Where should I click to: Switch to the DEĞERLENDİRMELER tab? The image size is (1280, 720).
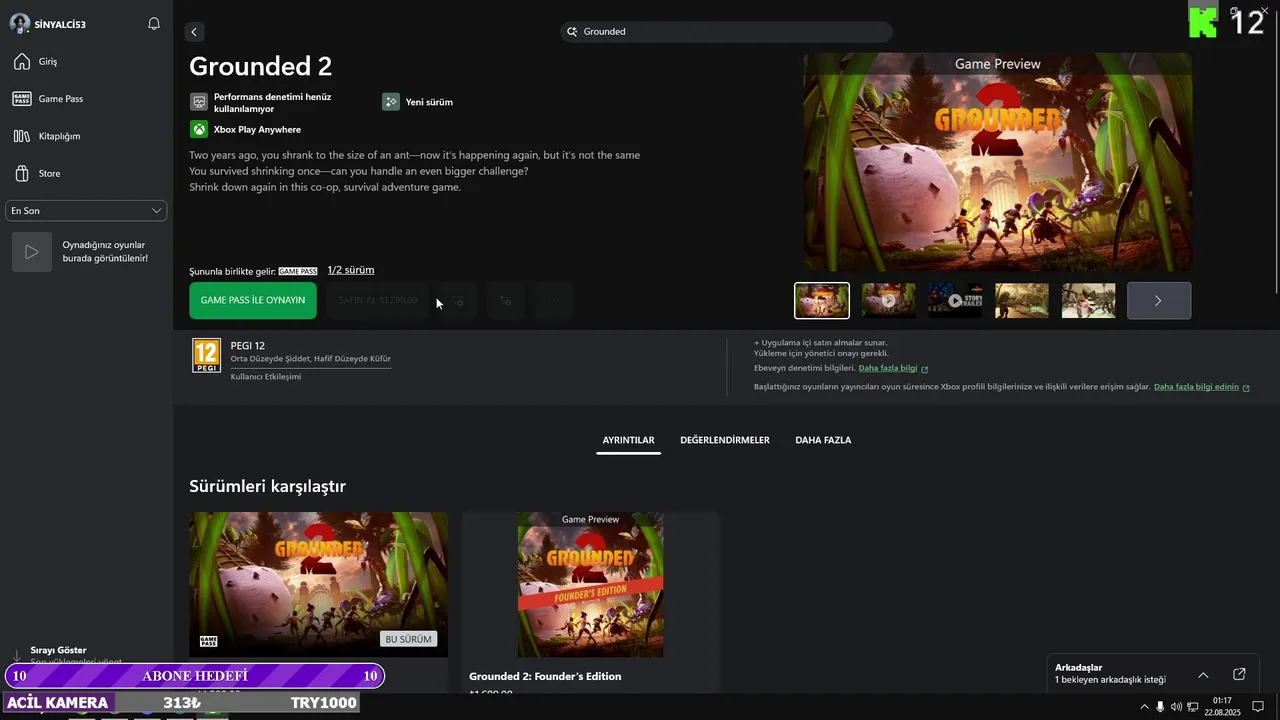pos(725,440)
